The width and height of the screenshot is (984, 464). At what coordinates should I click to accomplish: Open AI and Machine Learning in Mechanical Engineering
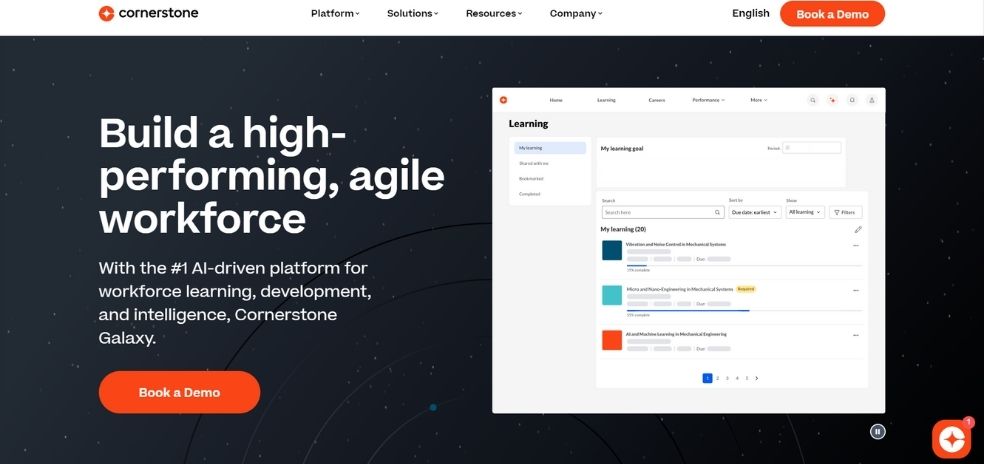click(676, 335)
